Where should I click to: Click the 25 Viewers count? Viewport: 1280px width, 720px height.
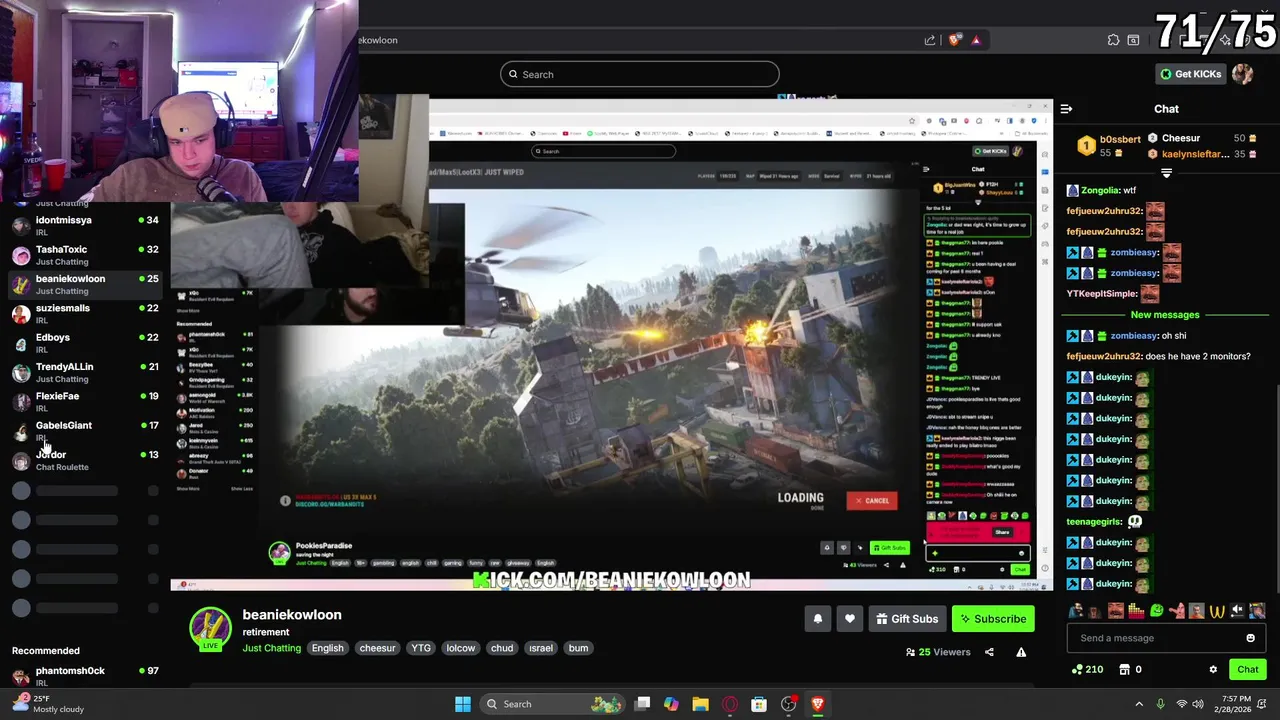938,652
